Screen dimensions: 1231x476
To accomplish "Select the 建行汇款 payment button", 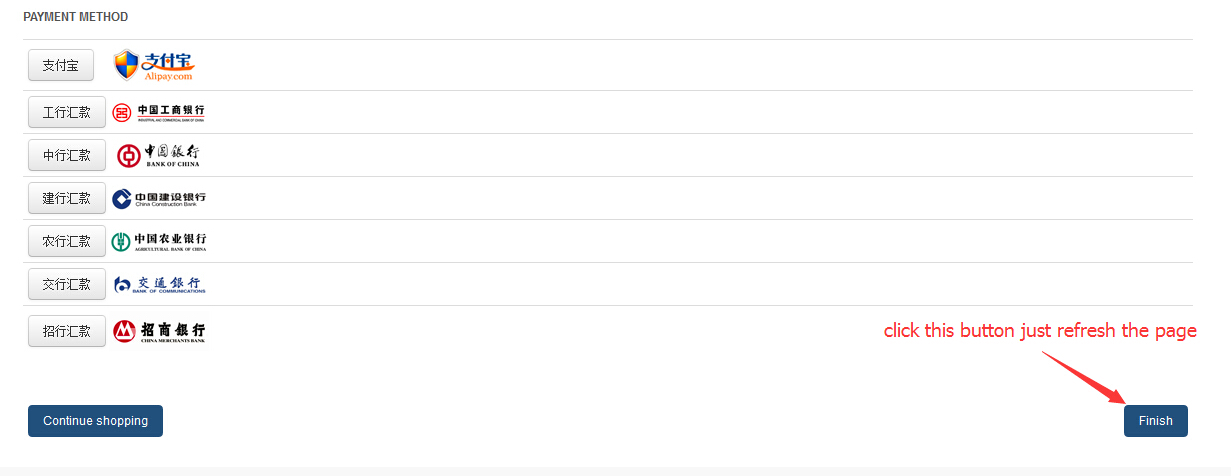I will tap(67, 199).
